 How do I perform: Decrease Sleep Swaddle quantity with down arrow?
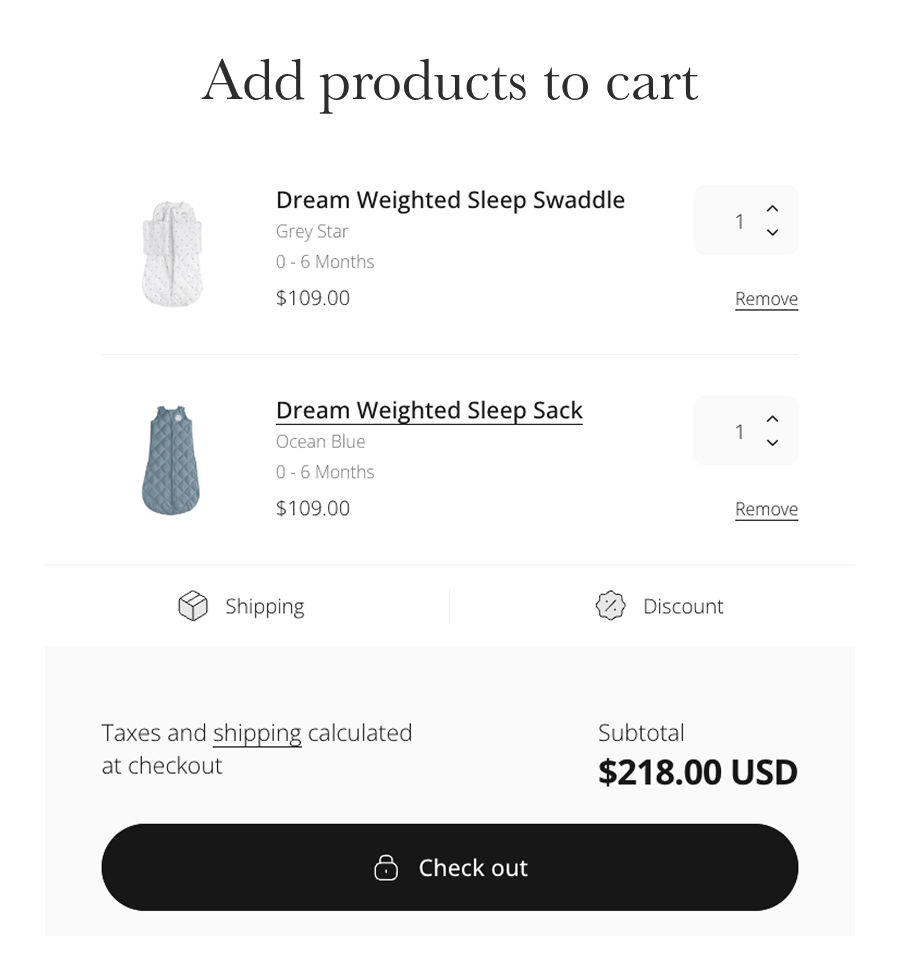(x=772, y=233)
